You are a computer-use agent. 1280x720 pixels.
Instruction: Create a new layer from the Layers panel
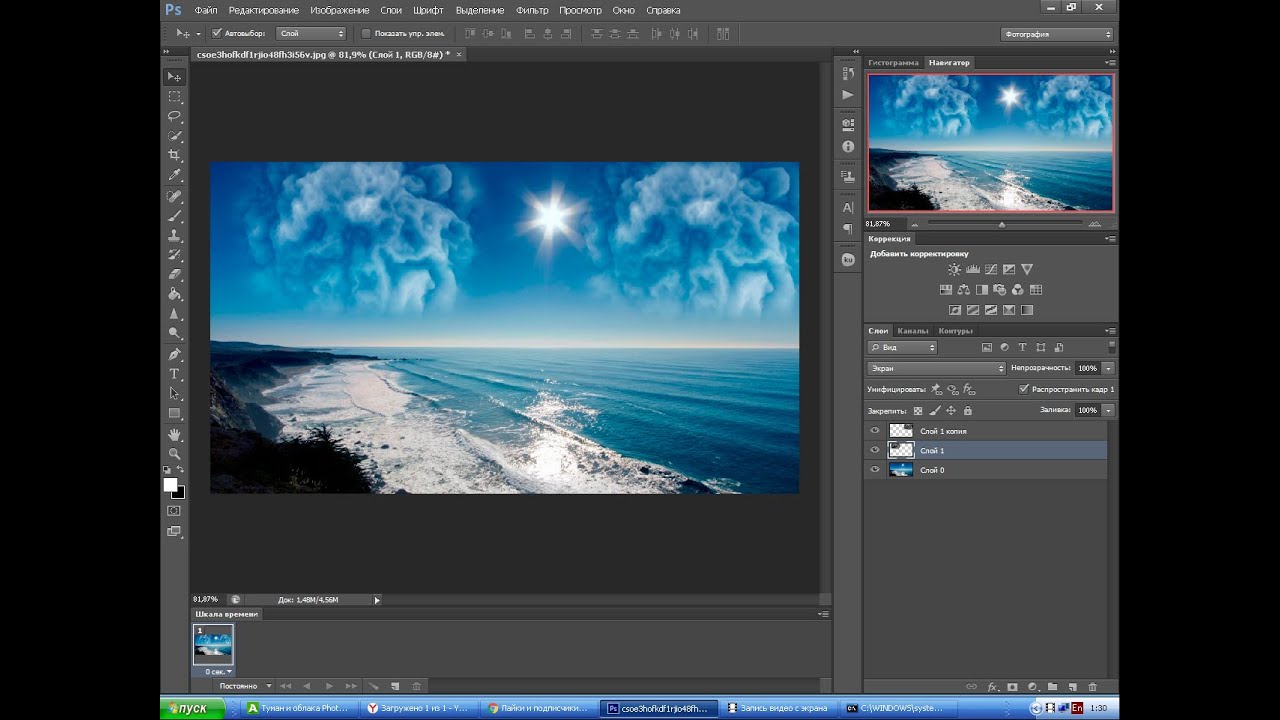tap(1072, 687)
